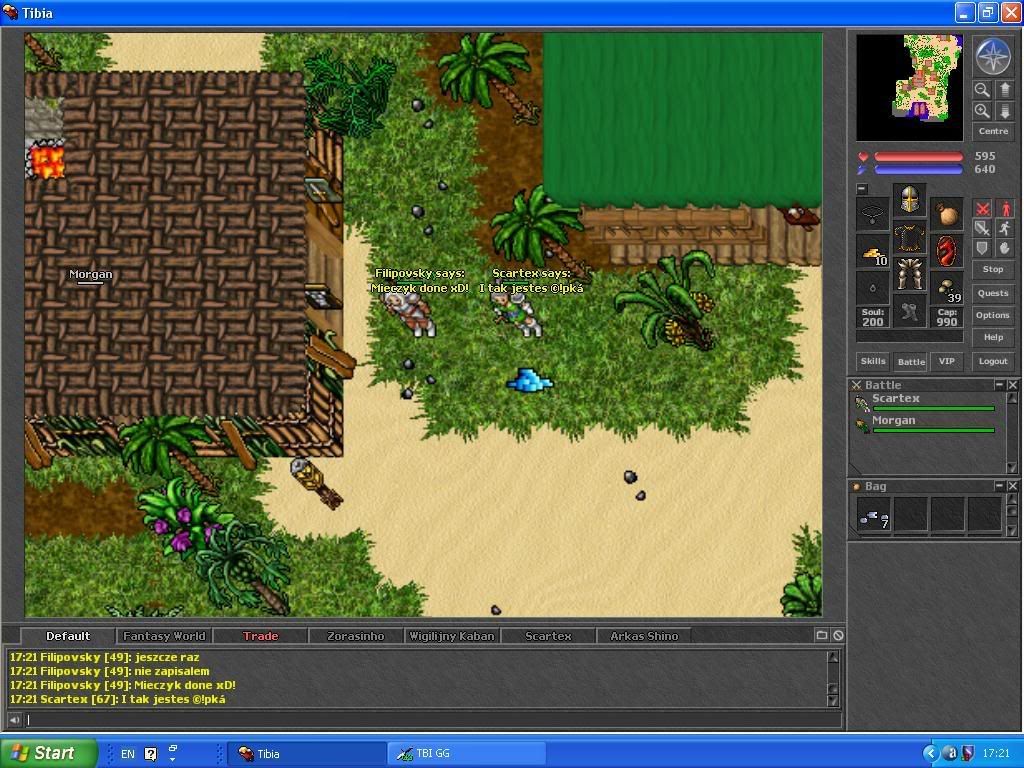1024x768 pixels.
Task: Set chase-opponent mode
Action: [x=1005, y=228]
